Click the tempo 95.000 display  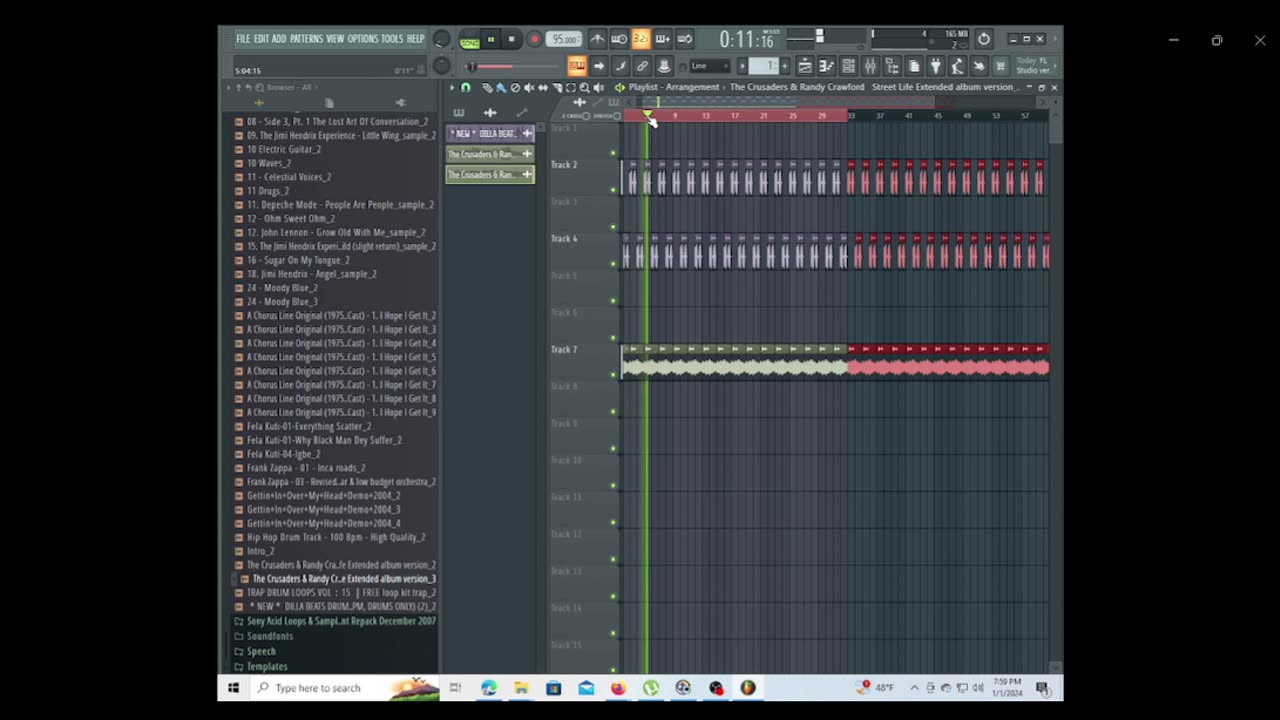coord(564,39)
